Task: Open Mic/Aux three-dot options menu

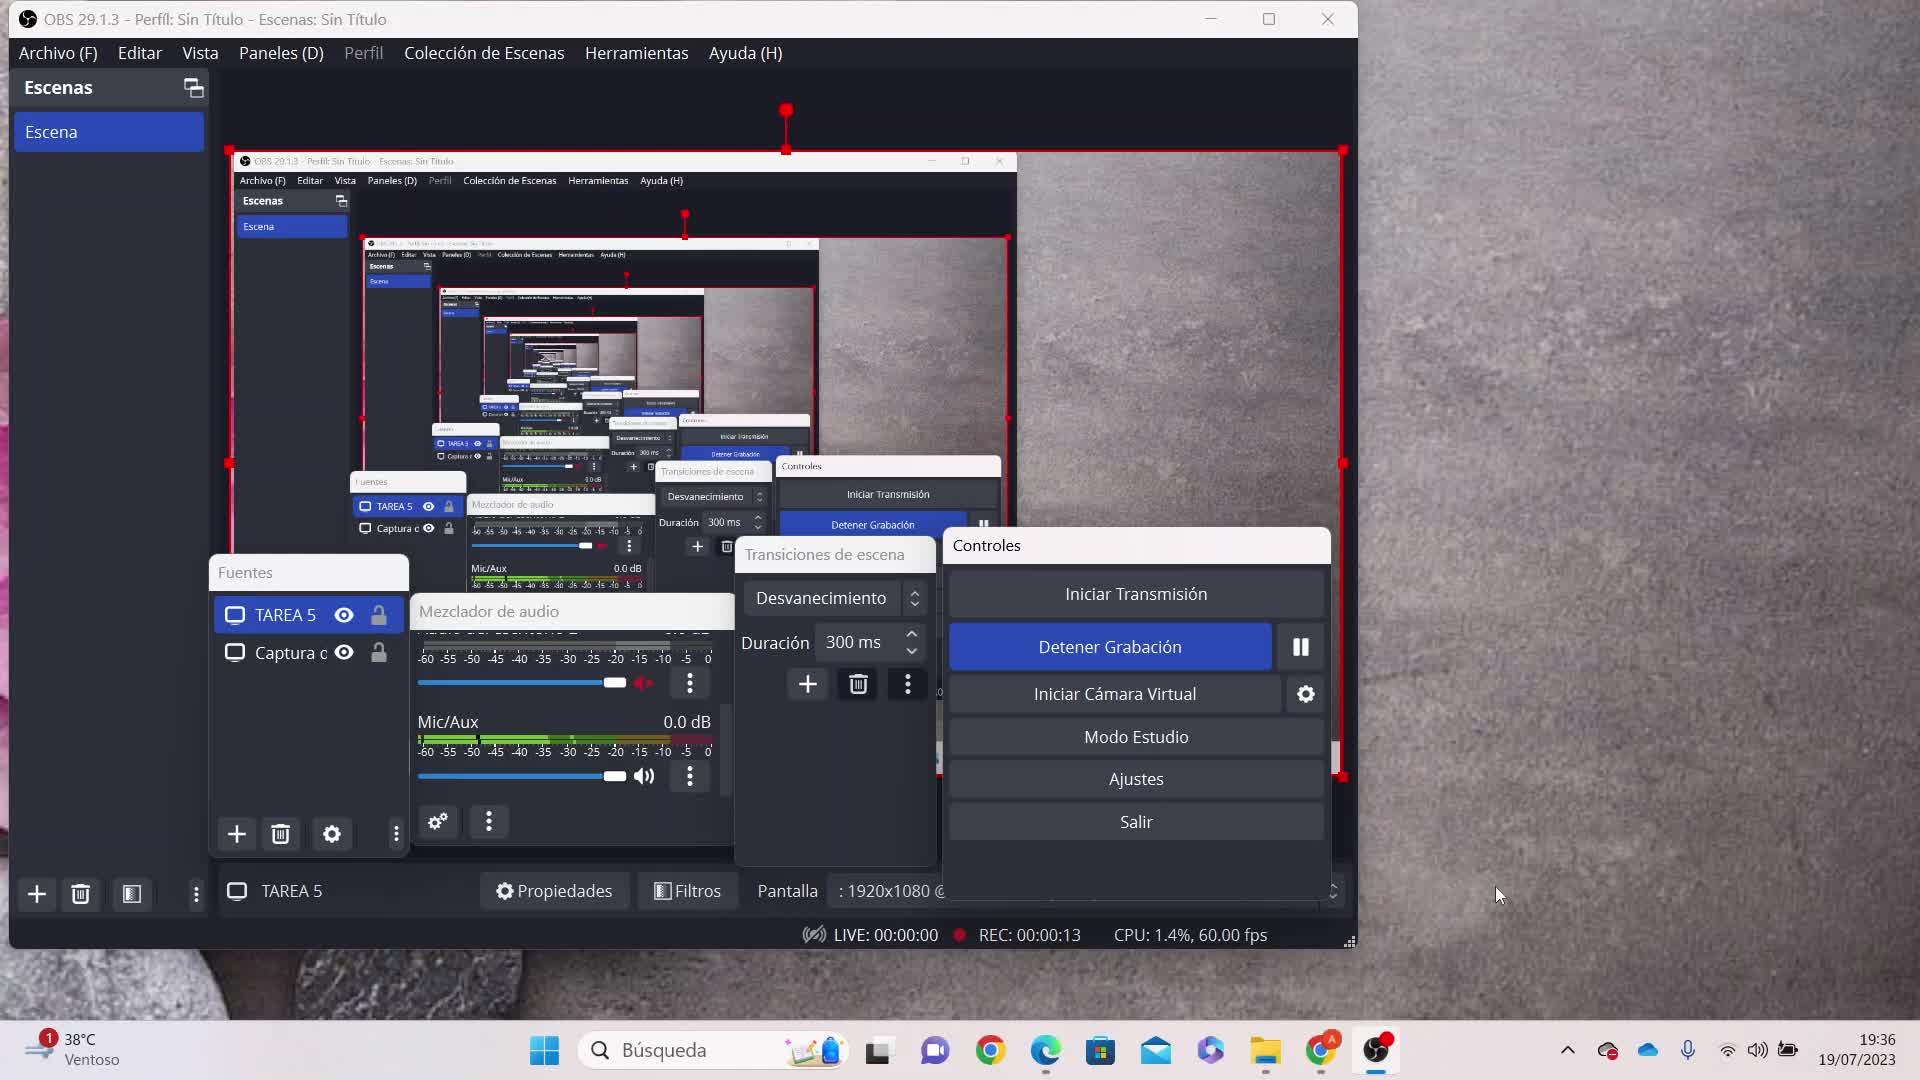Action: pyautogui.click(x=689, y=776)
